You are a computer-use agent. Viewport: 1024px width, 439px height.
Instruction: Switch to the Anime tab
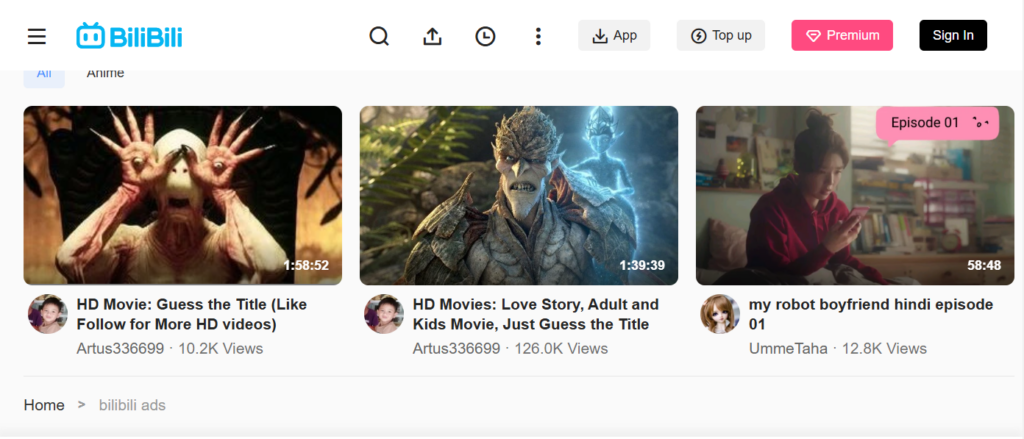click(105, 76)
